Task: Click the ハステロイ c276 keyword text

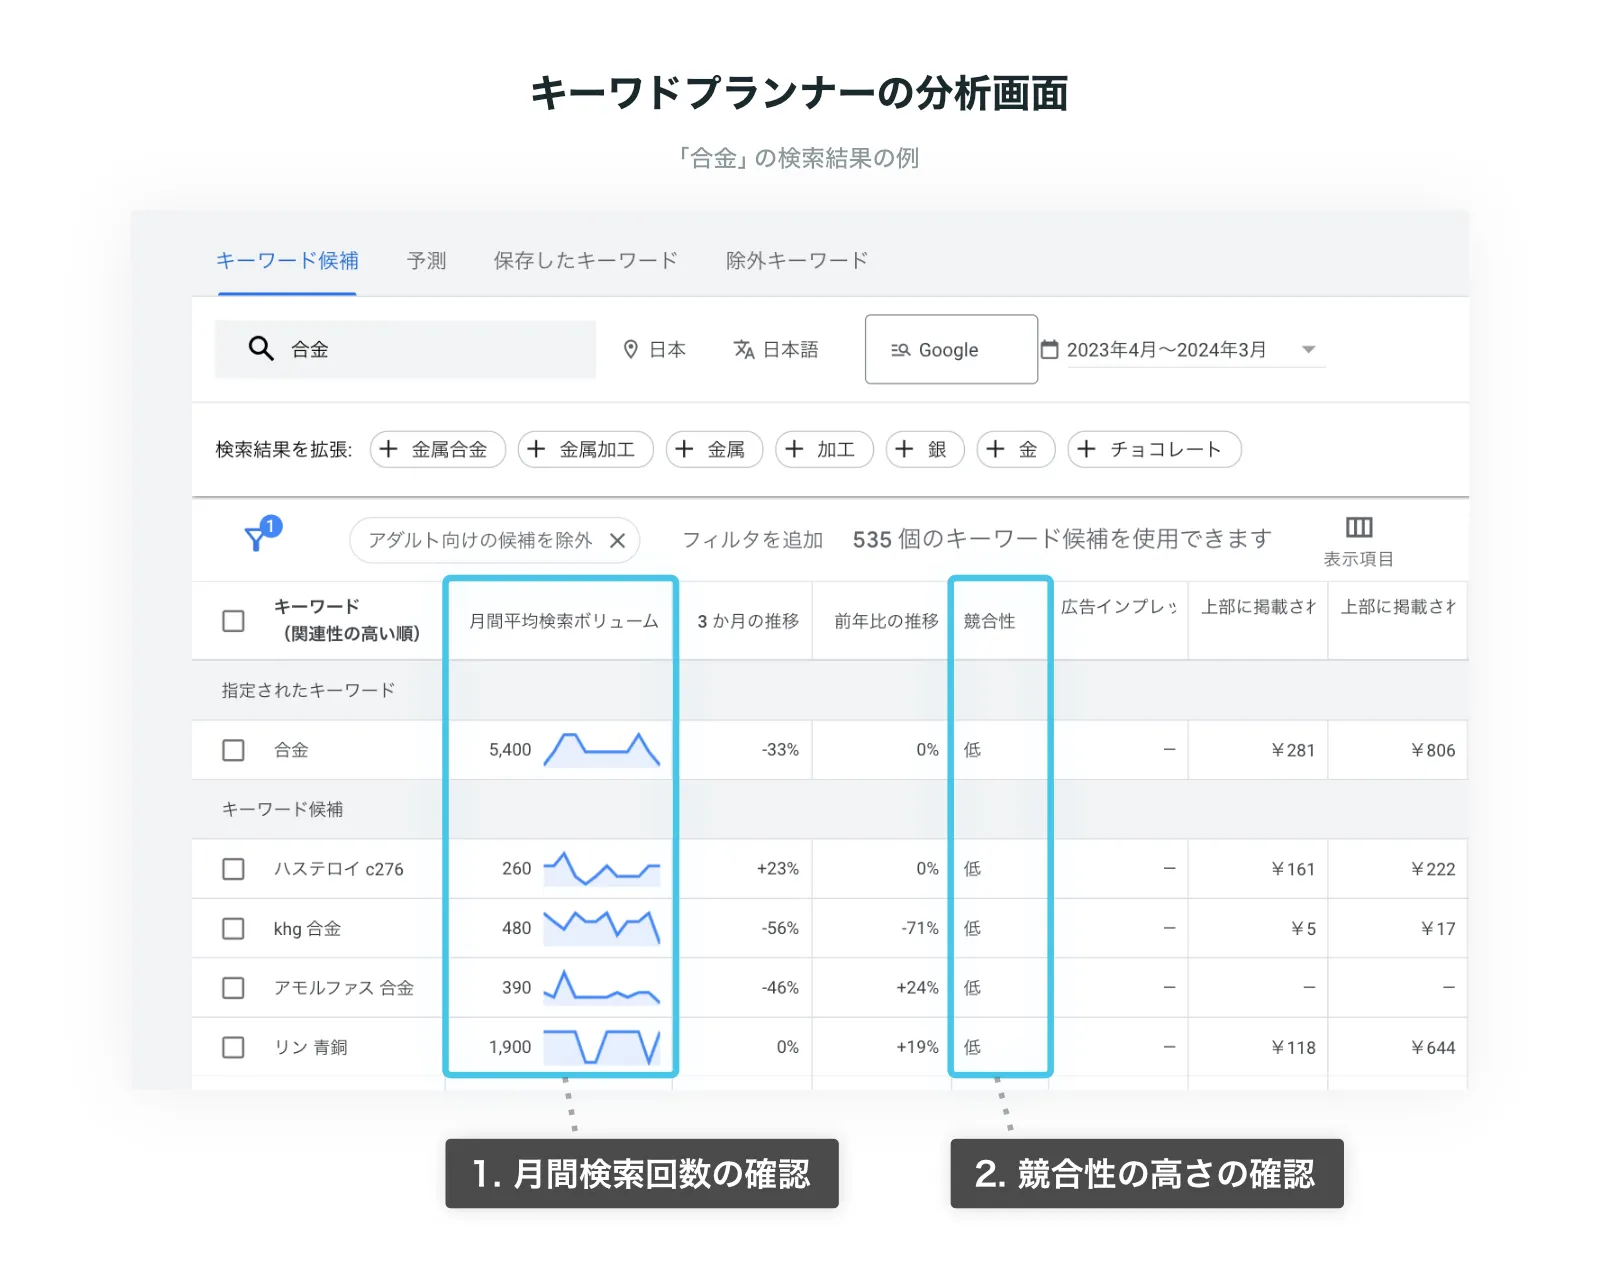Action: point(339,869)
